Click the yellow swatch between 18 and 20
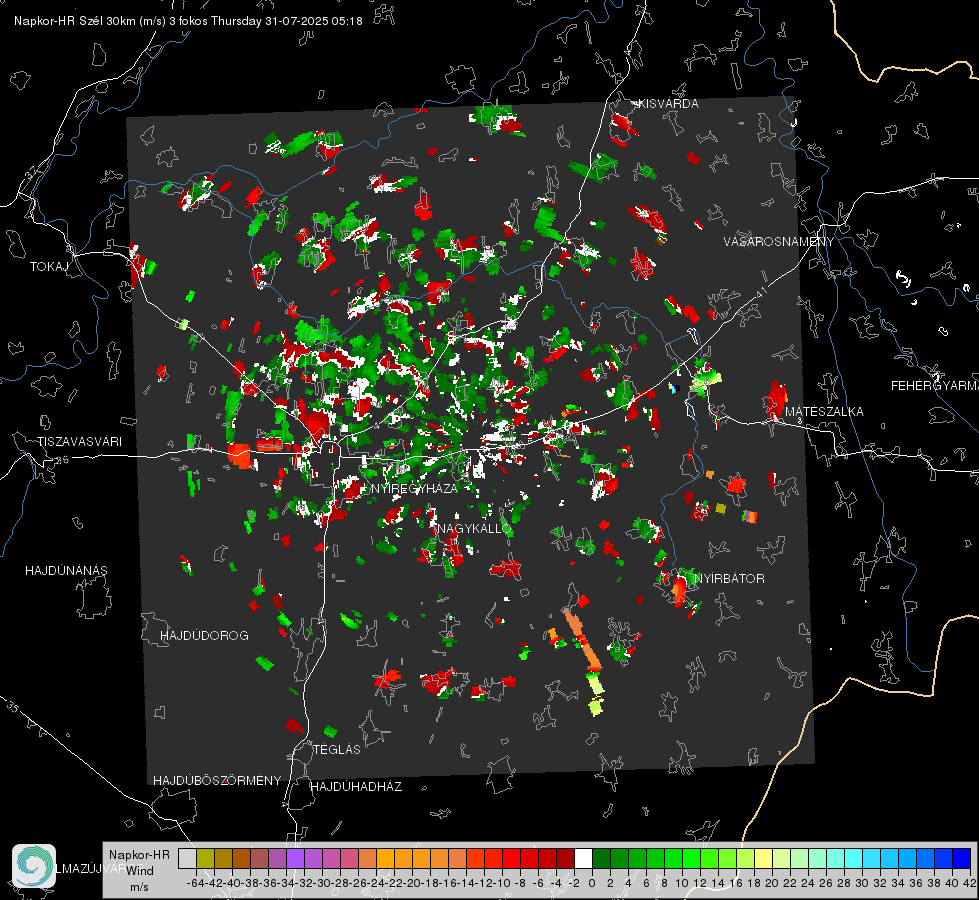The height and width of the screenshot is (900, 979). [x=763, y=858]
